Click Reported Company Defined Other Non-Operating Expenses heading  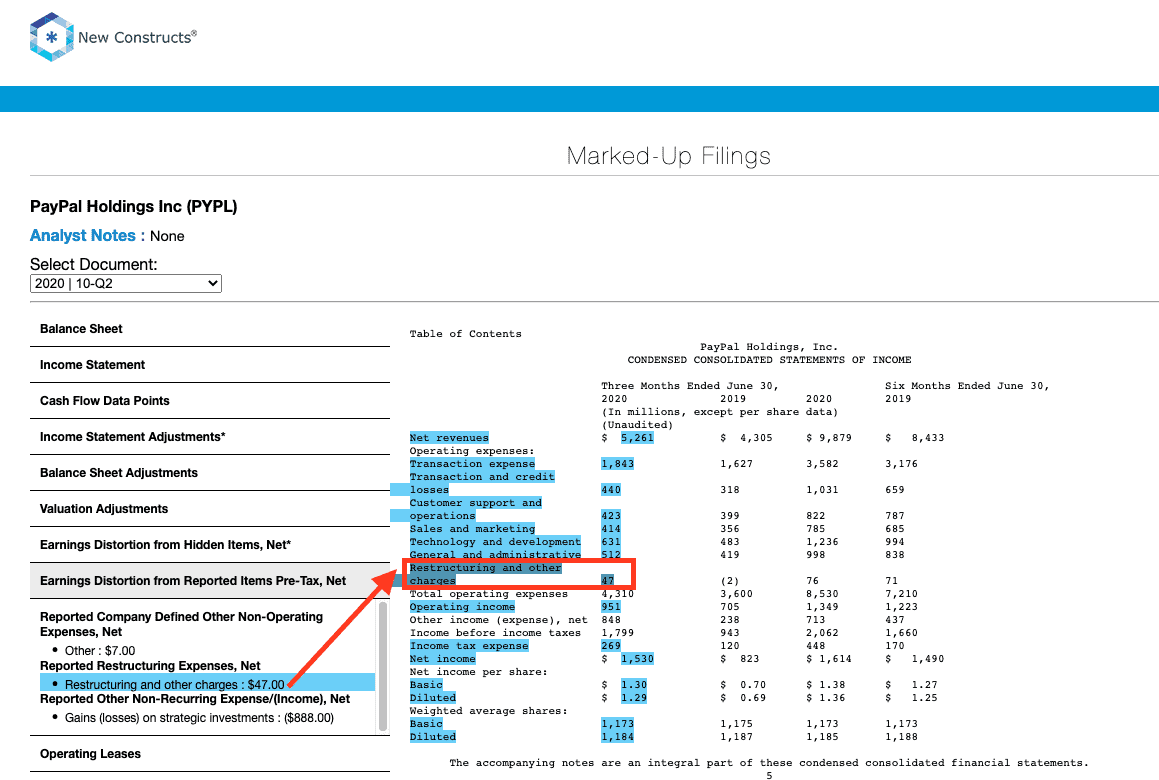pos(181,624)
